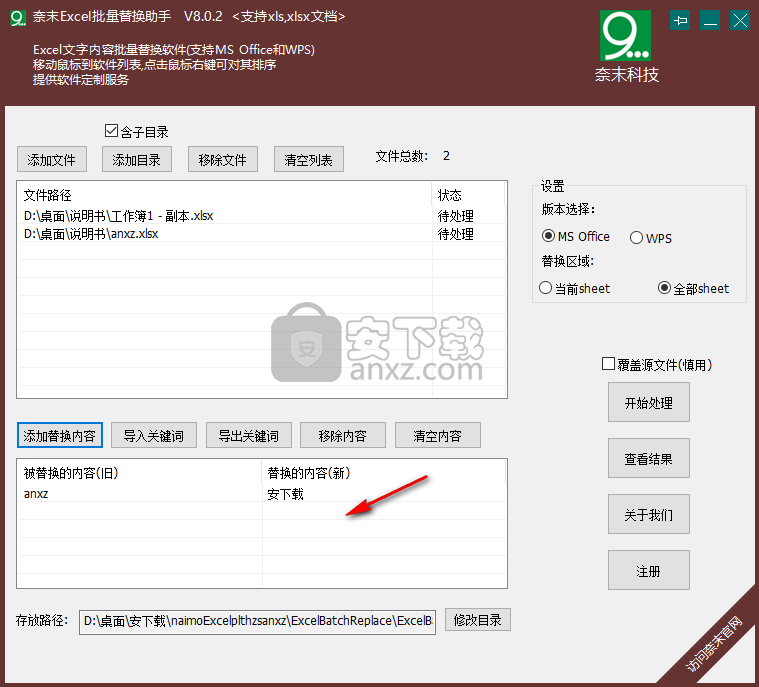Viewport: 759px width, 687px height.
Task: Click the 添加文件 button
Action: pos(52,159)
